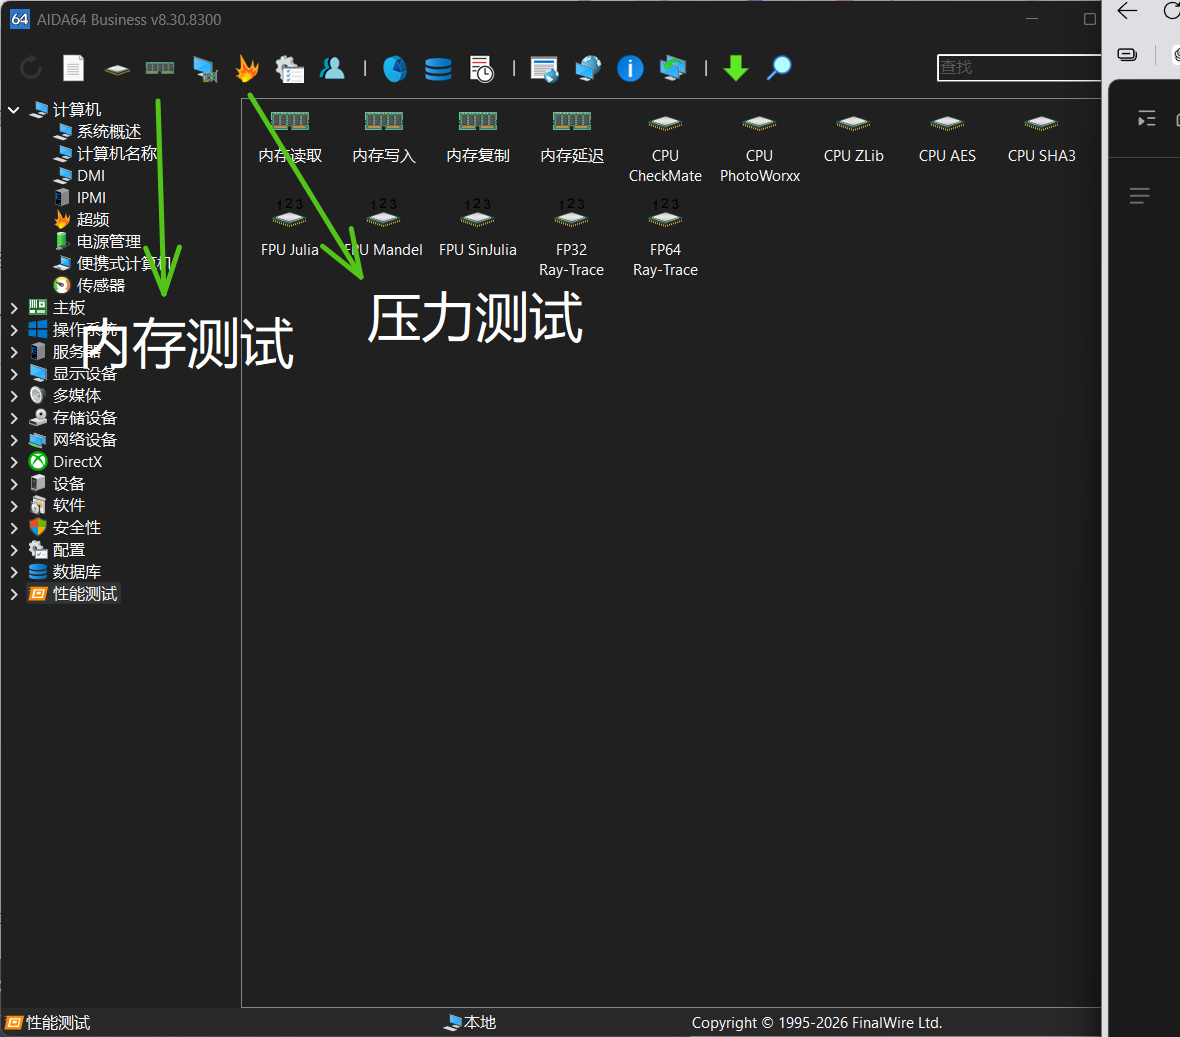This screenshot has height=1037, width=1180.
Task: Open 传感器 in the sidebar tree
Action: (x=100, y=286)
